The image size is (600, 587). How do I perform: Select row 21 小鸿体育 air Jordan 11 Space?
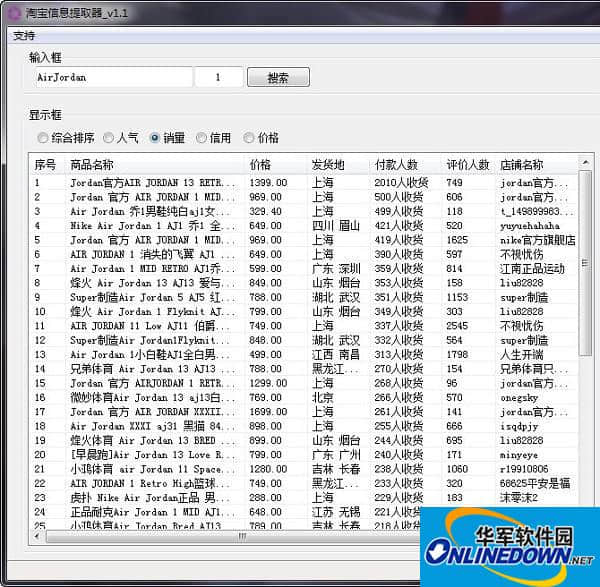click(x=304, y=469)
